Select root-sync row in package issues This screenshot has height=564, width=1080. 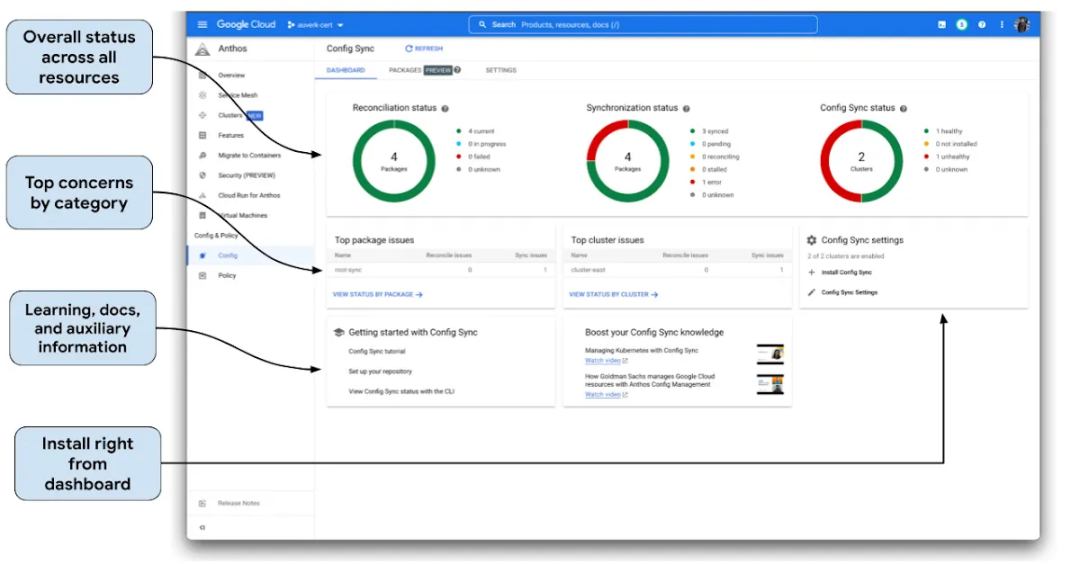click(441, 270)
